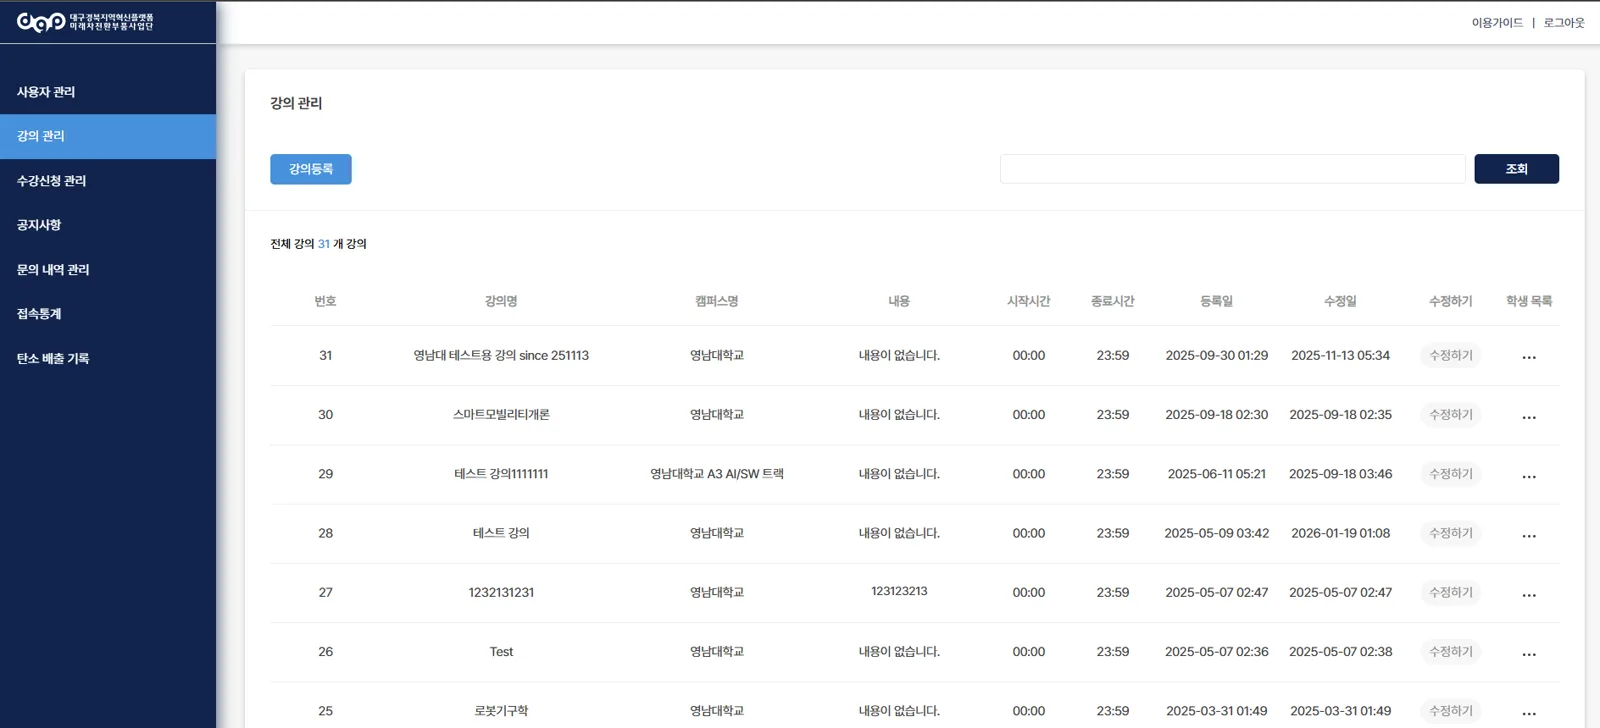Click the 캠퍼스명 column header

click(x=717, y=301)
